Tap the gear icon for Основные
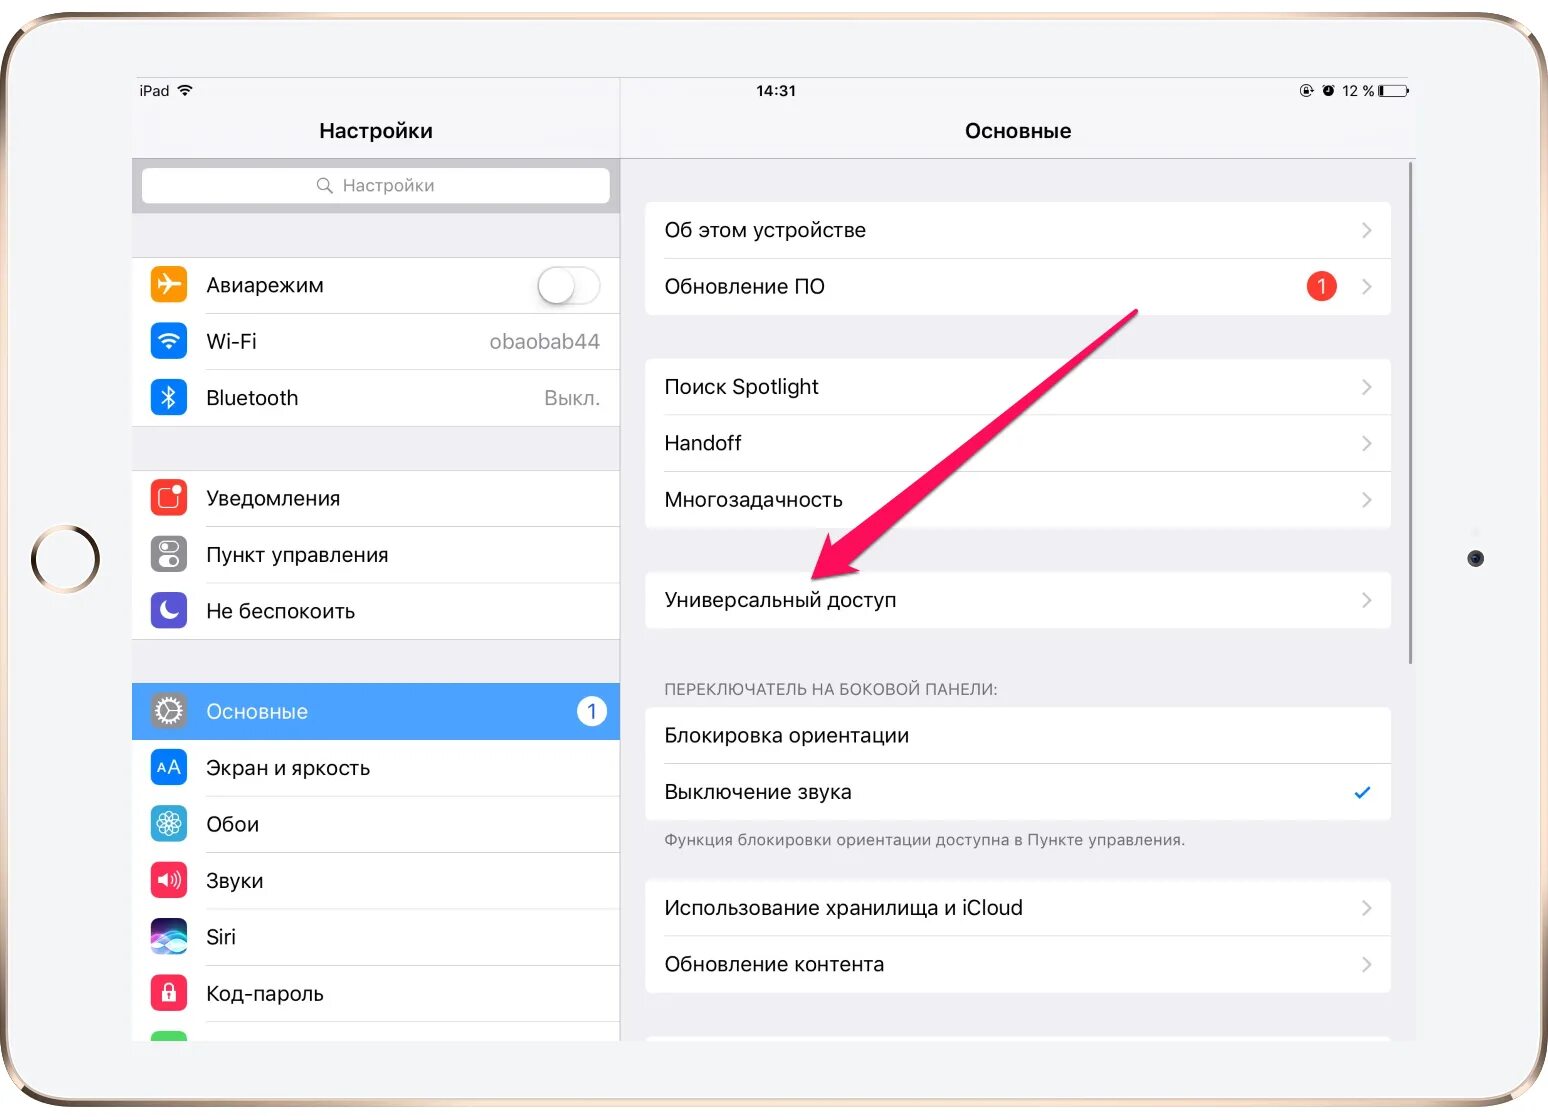Viewport: 1548px width, 1120px height. tap(169, 711)
